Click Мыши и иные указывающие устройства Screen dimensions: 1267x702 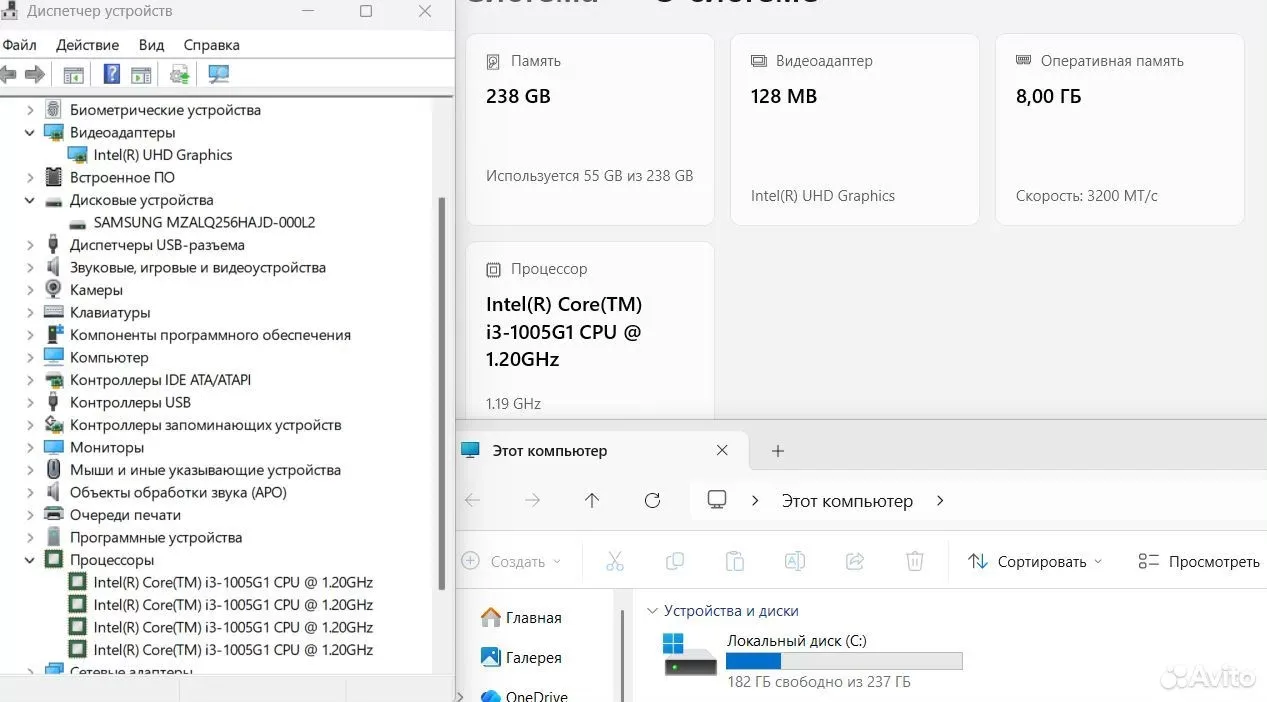click(205, 470)
